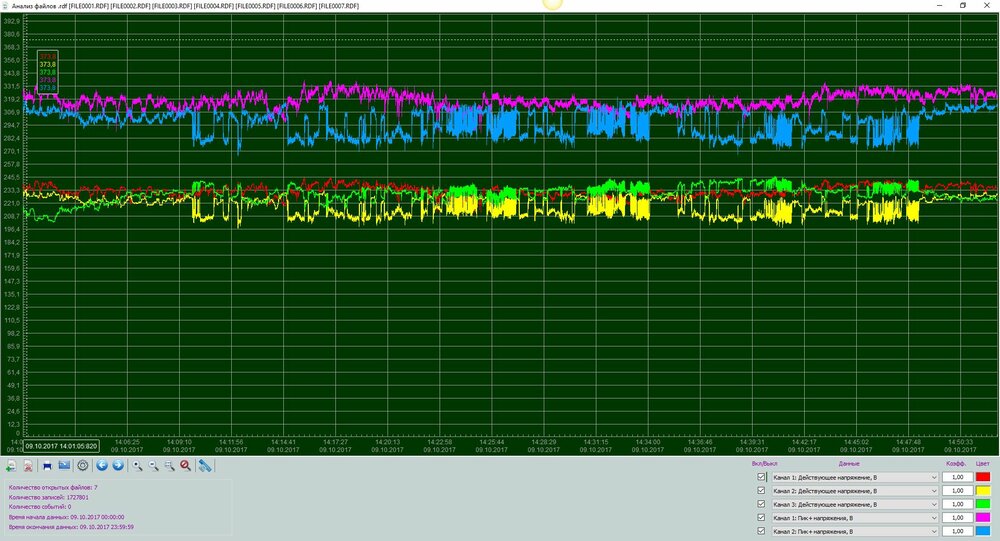1000x541 pixels.
Task: Click the coefficient field next to yellow swatch
Action: tap(958, 491)
